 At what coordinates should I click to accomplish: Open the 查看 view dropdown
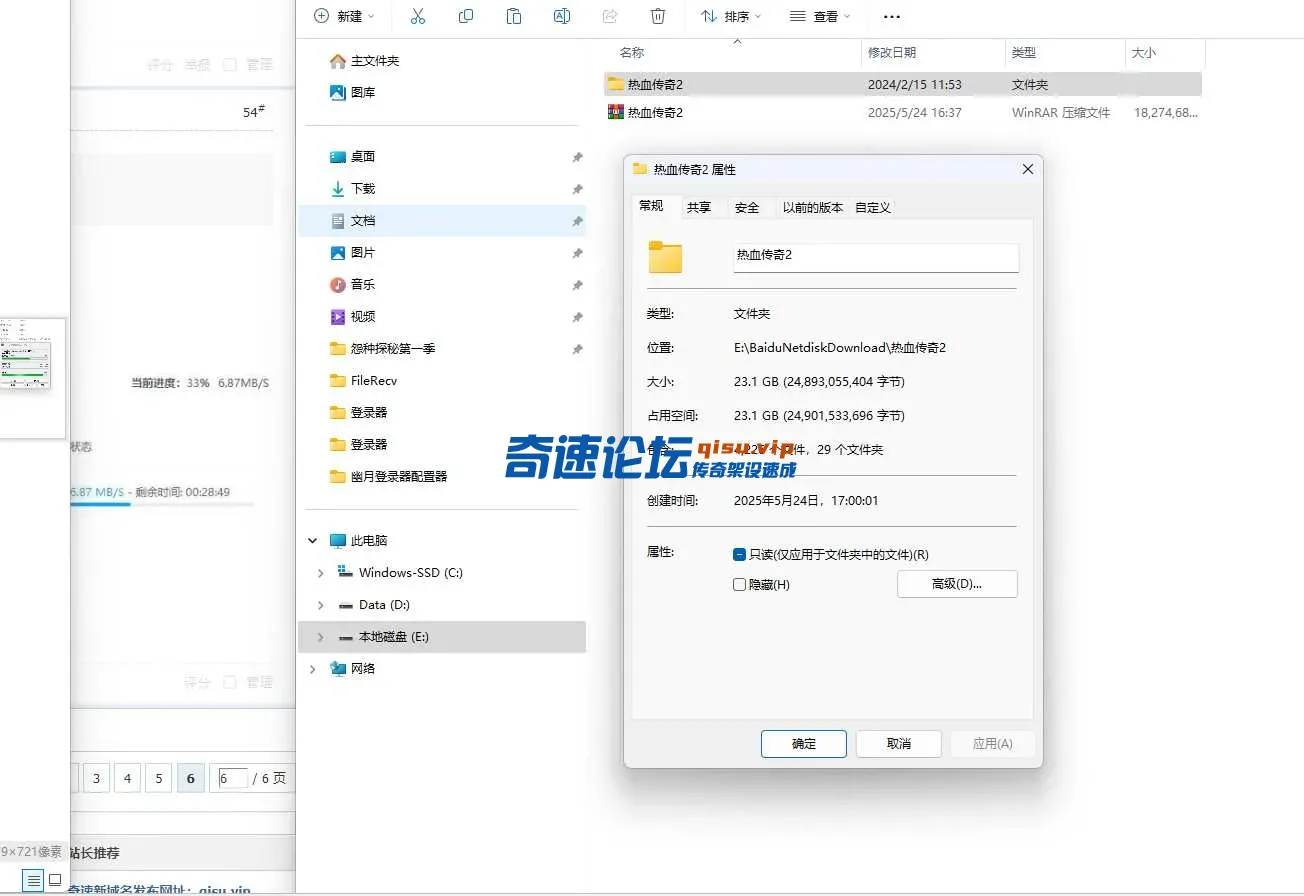coord(820,16)
